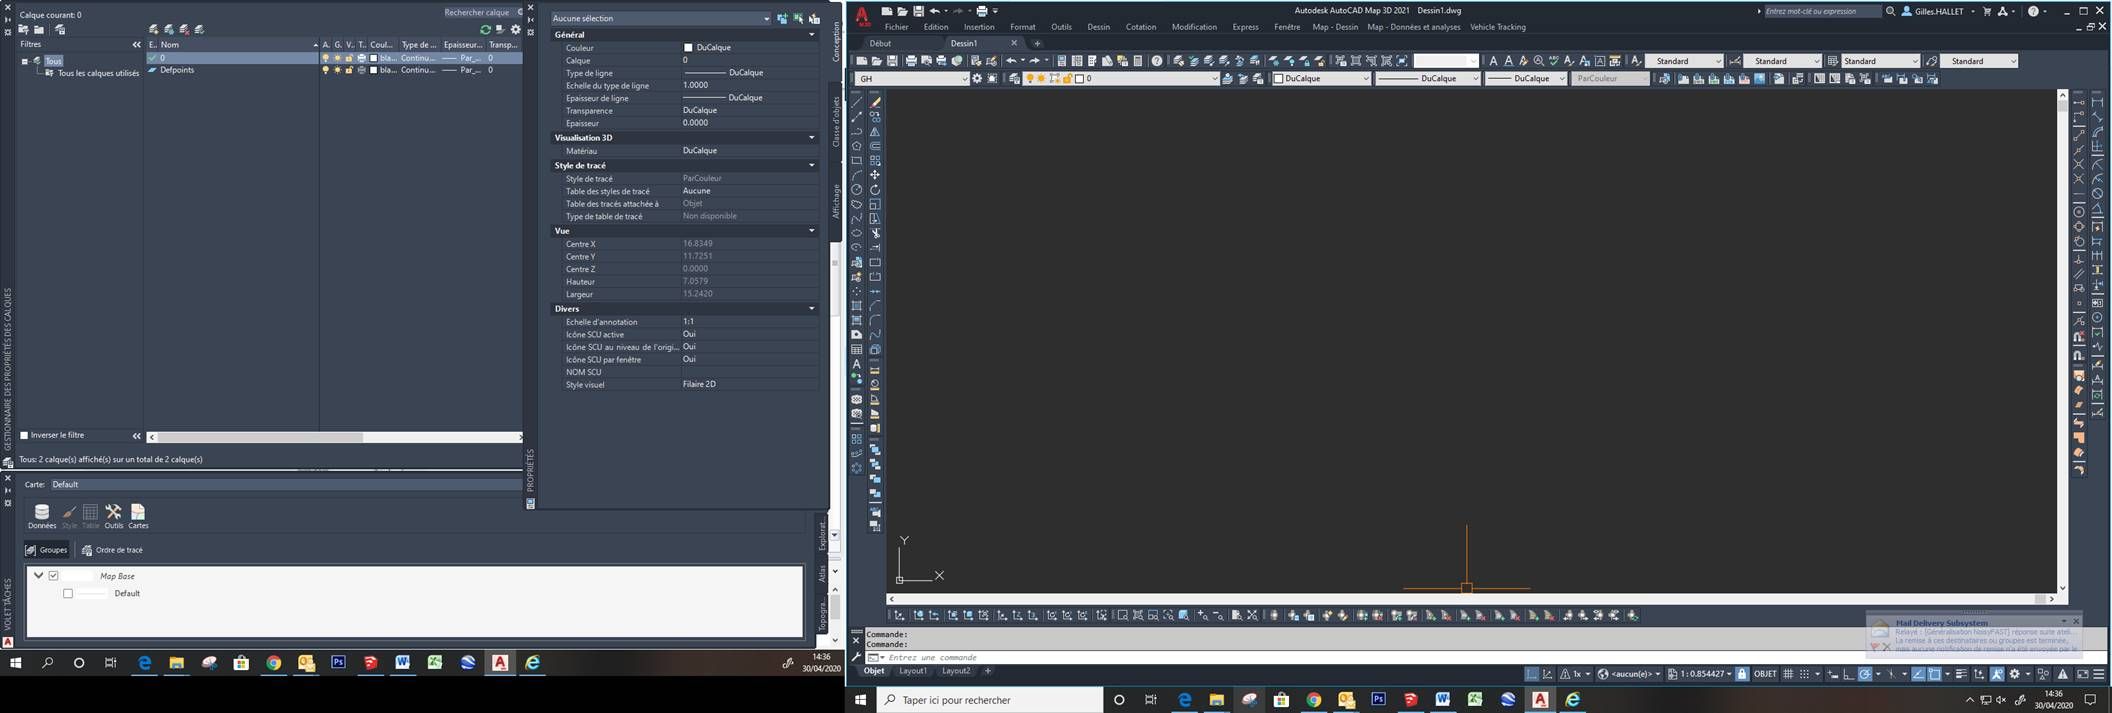2112x713 pixels.
Task: Click the Help question mark icon
Action: click(2033, 11)
